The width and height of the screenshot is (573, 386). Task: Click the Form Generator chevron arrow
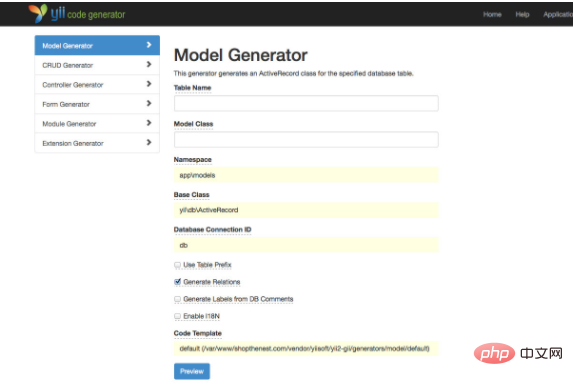tap(149, 103)
